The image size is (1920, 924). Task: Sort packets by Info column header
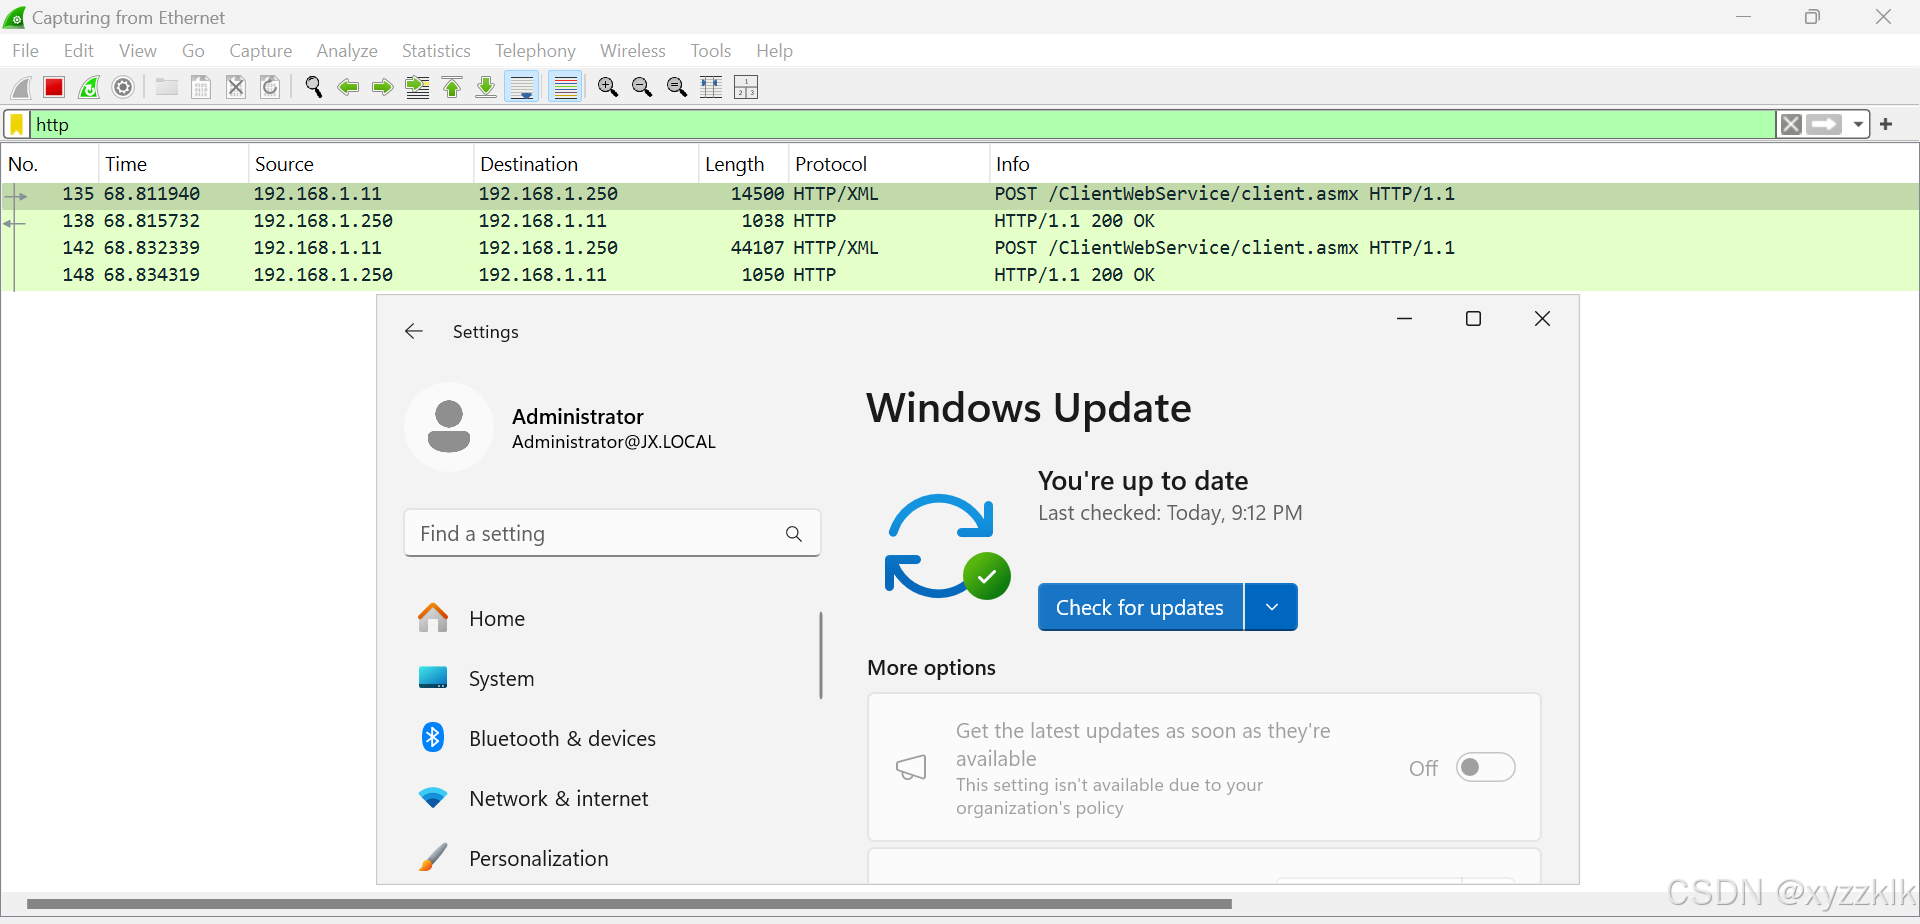(1453, 164)
